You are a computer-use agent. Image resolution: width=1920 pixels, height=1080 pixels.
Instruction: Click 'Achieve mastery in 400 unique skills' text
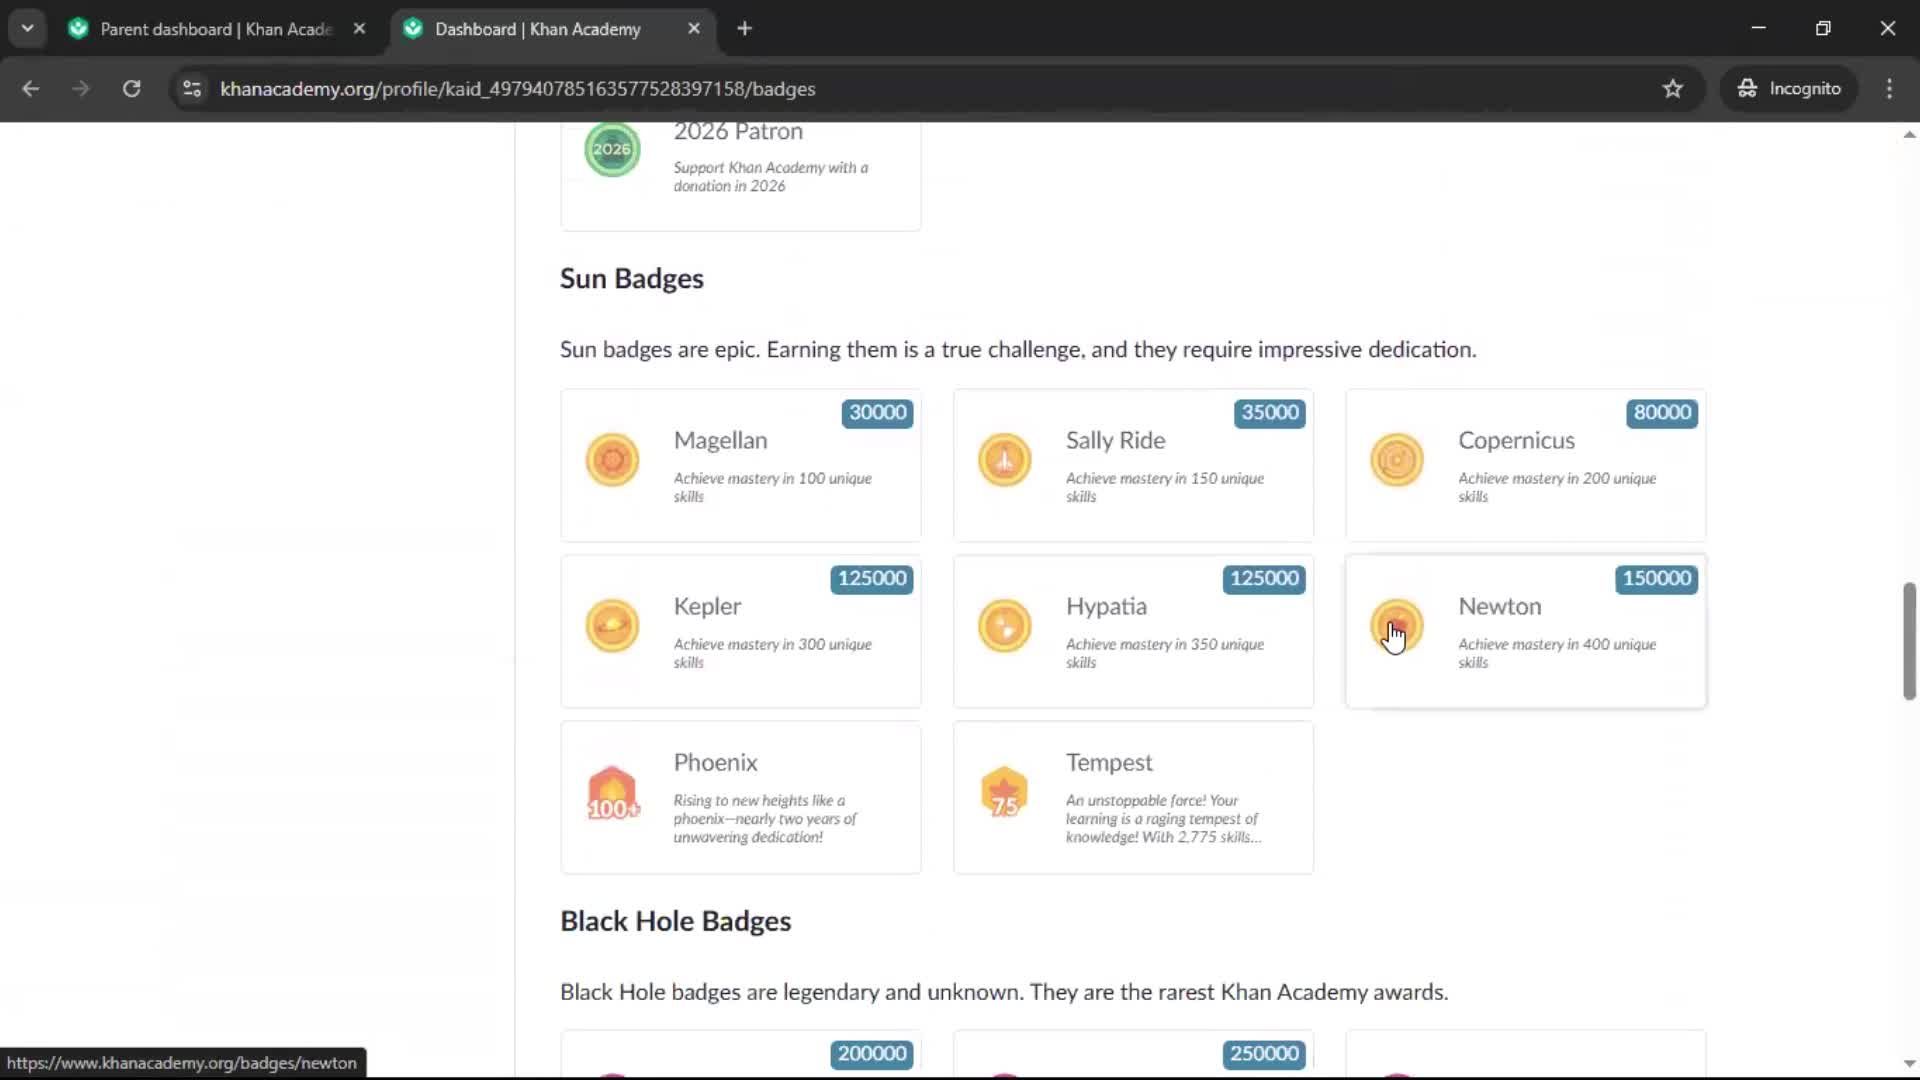(1557, 653)
